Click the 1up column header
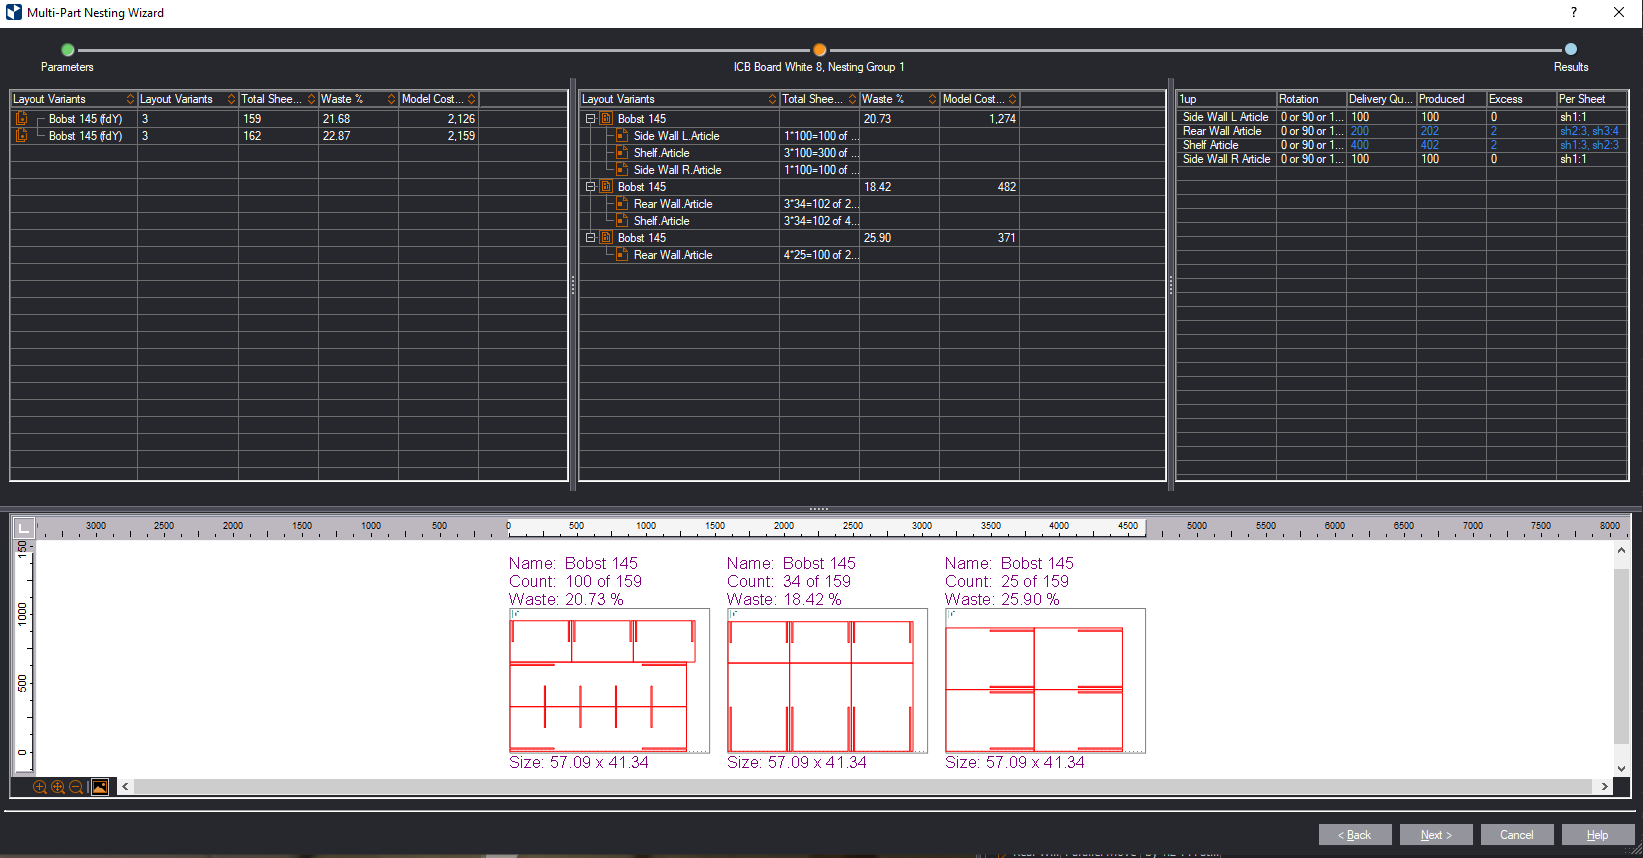Viewport: 1643px width, 858px height. coord(1226,99)
